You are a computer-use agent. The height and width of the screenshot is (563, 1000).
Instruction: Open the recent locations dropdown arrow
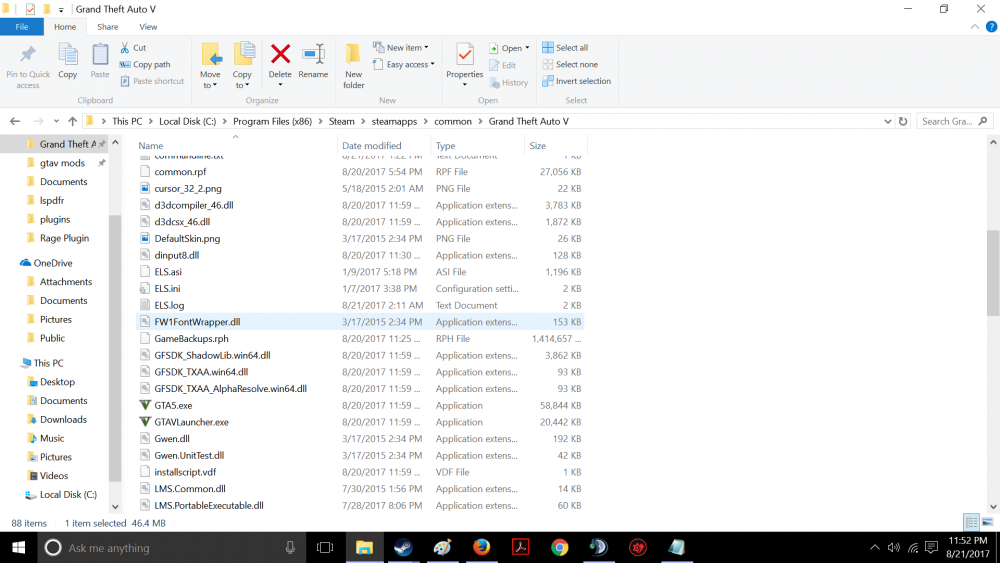pyautogui.click(x=56, y=121)
